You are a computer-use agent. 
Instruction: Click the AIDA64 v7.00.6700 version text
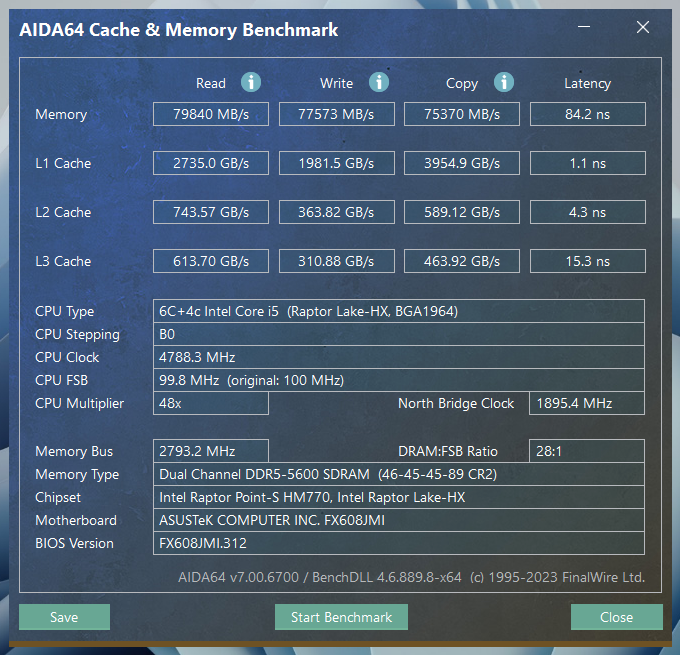(x=412, y=577)
